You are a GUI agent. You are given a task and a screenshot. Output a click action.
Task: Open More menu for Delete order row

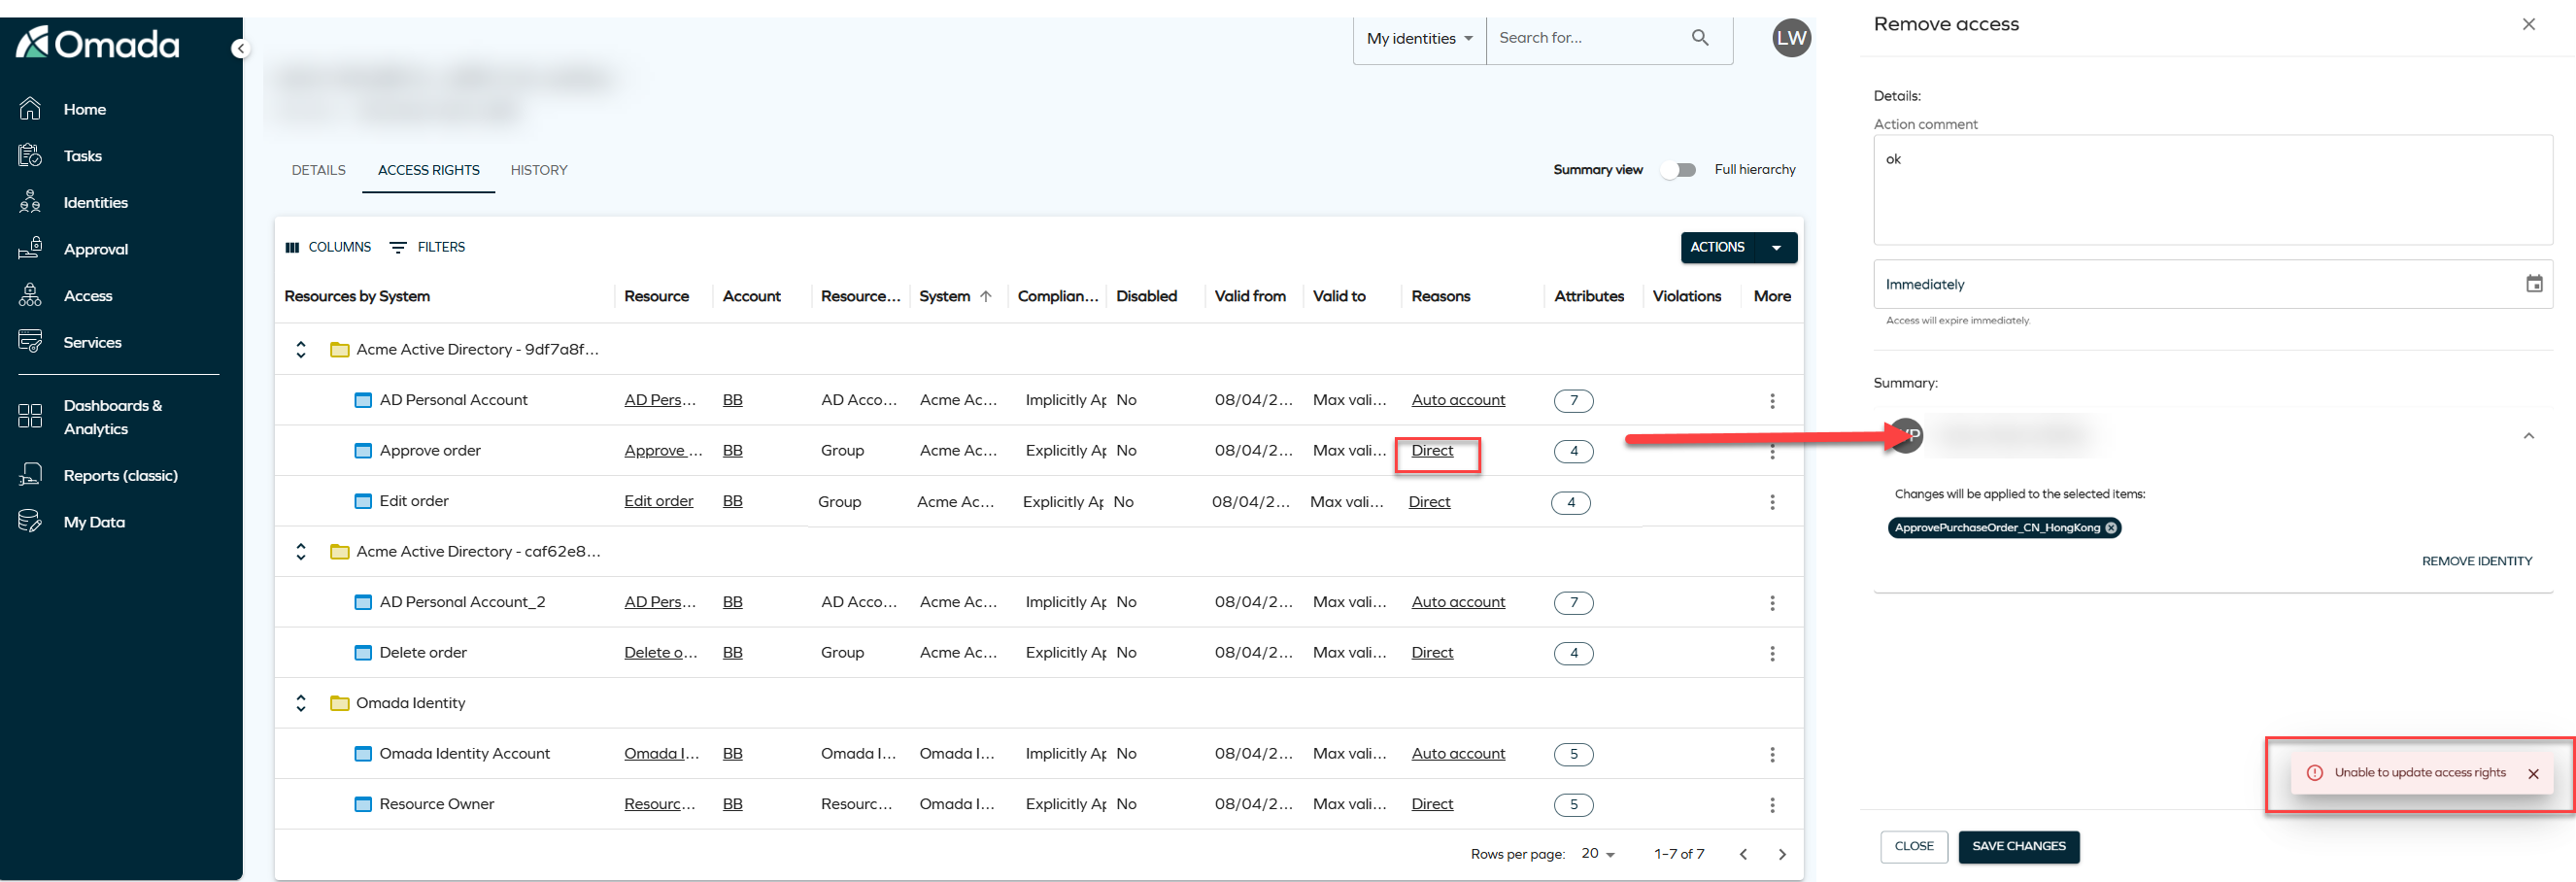click(x=1772, y=653)
